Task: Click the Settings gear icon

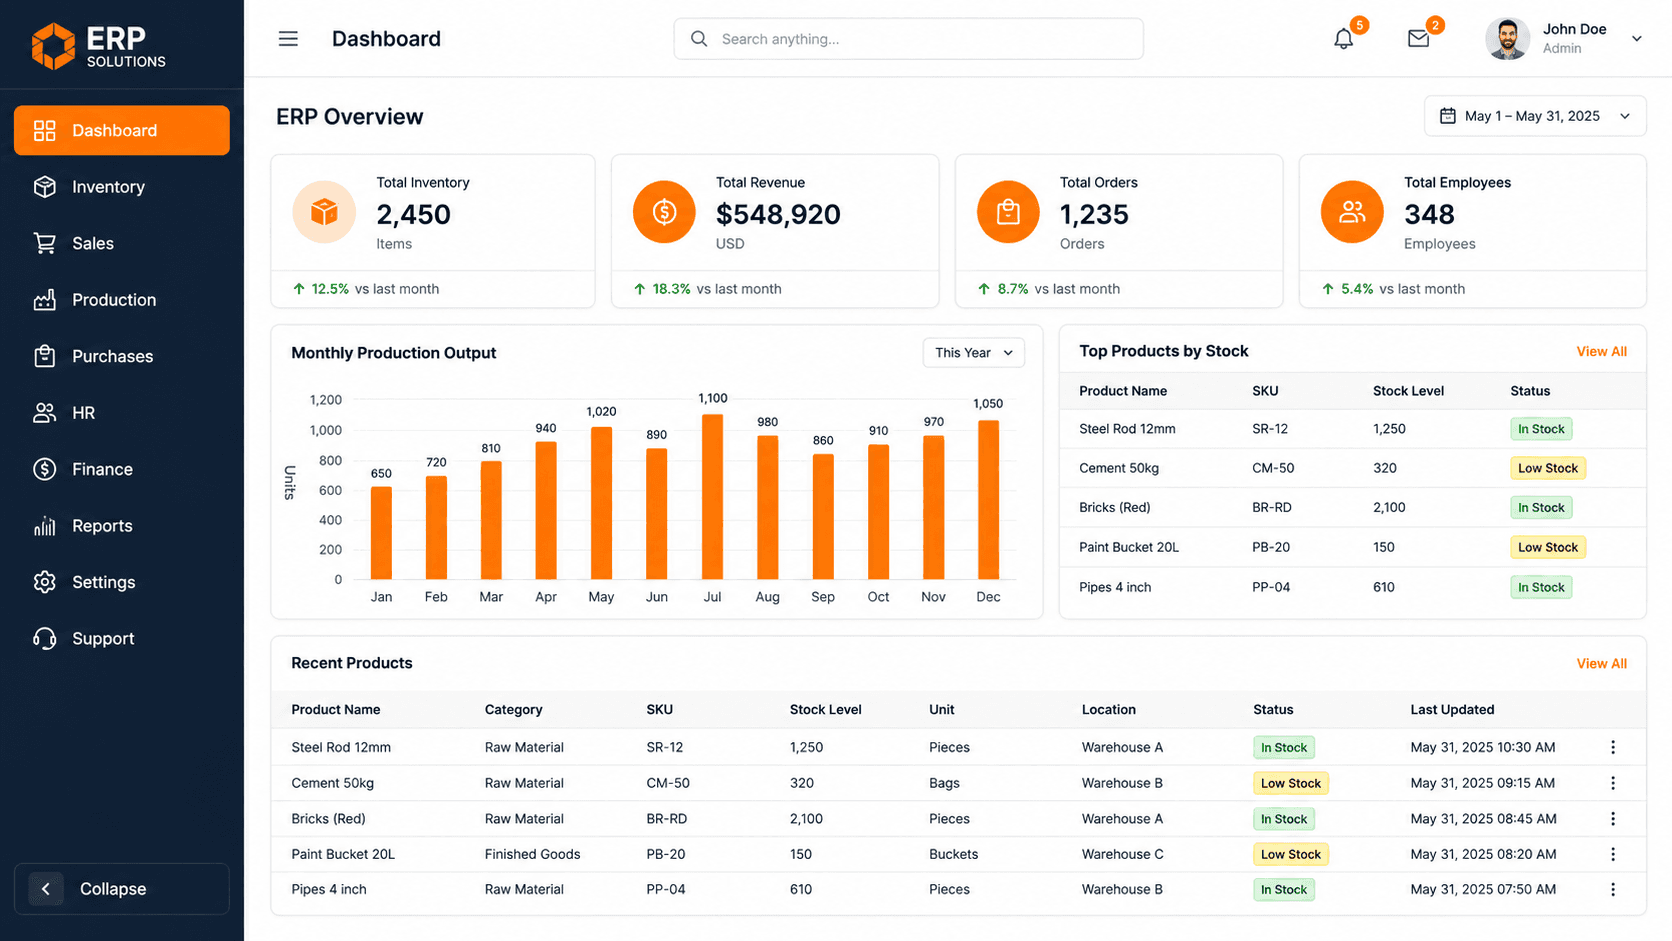Action: [x=44, y=582]
